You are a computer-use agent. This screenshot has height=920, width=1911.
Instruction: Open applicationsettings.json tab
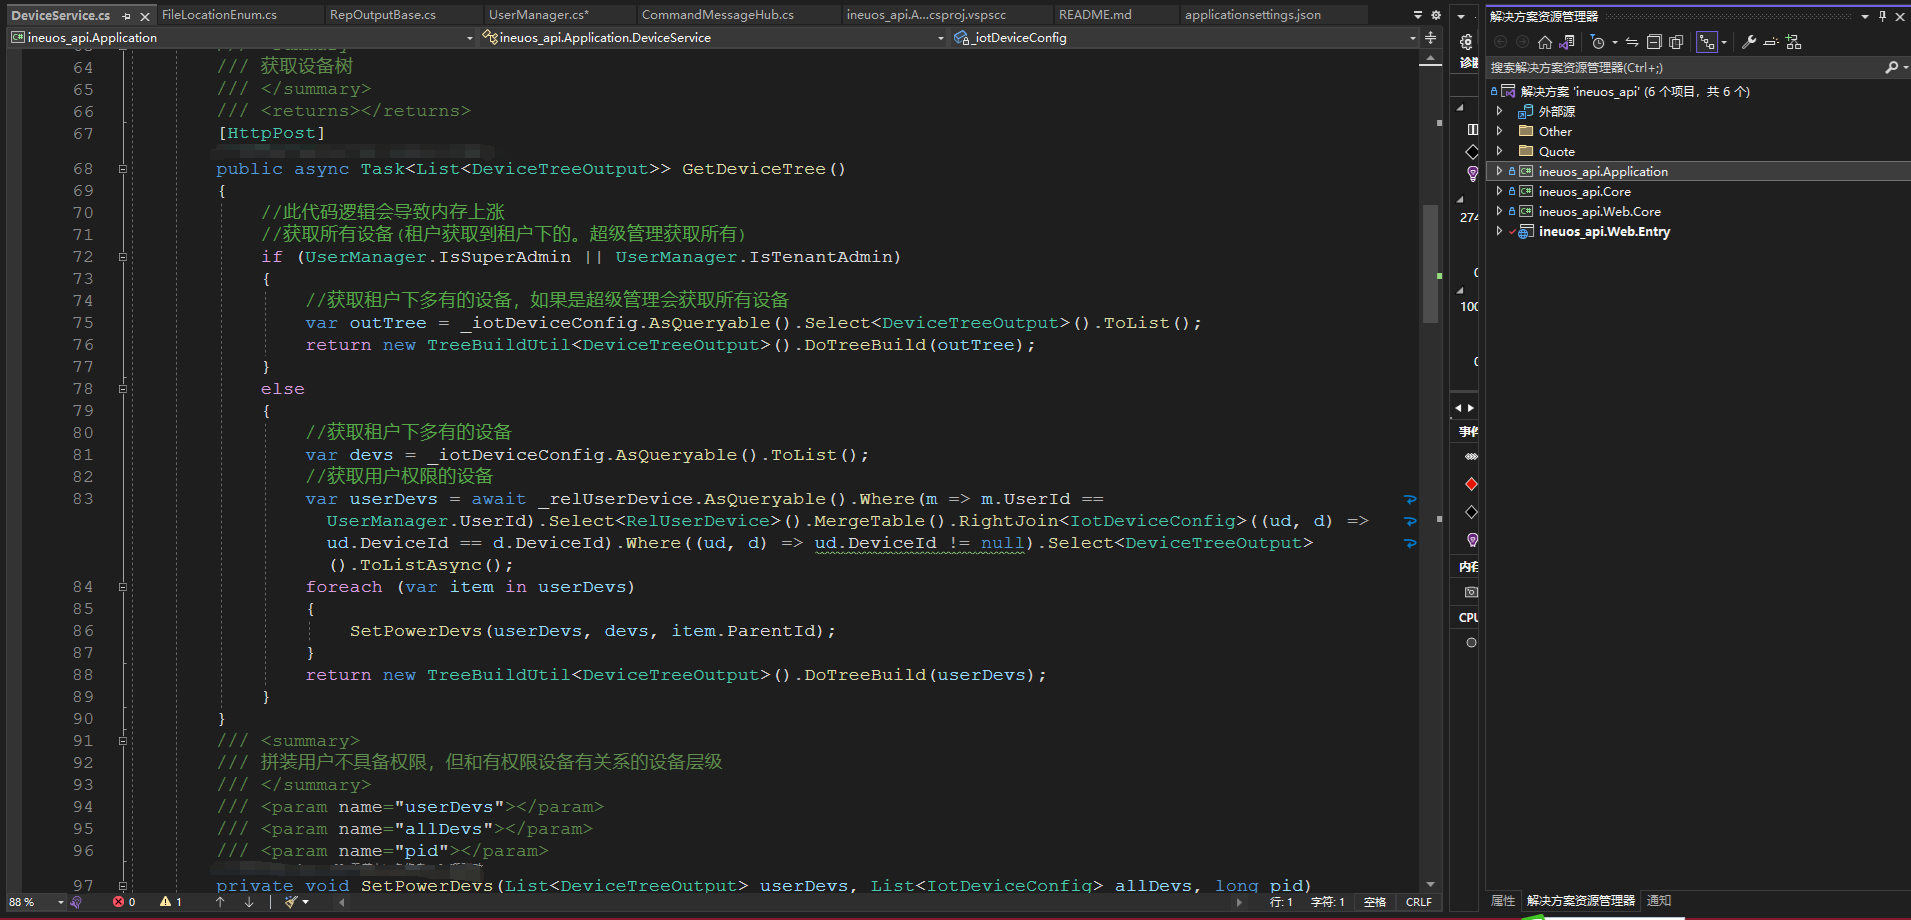1253,15
